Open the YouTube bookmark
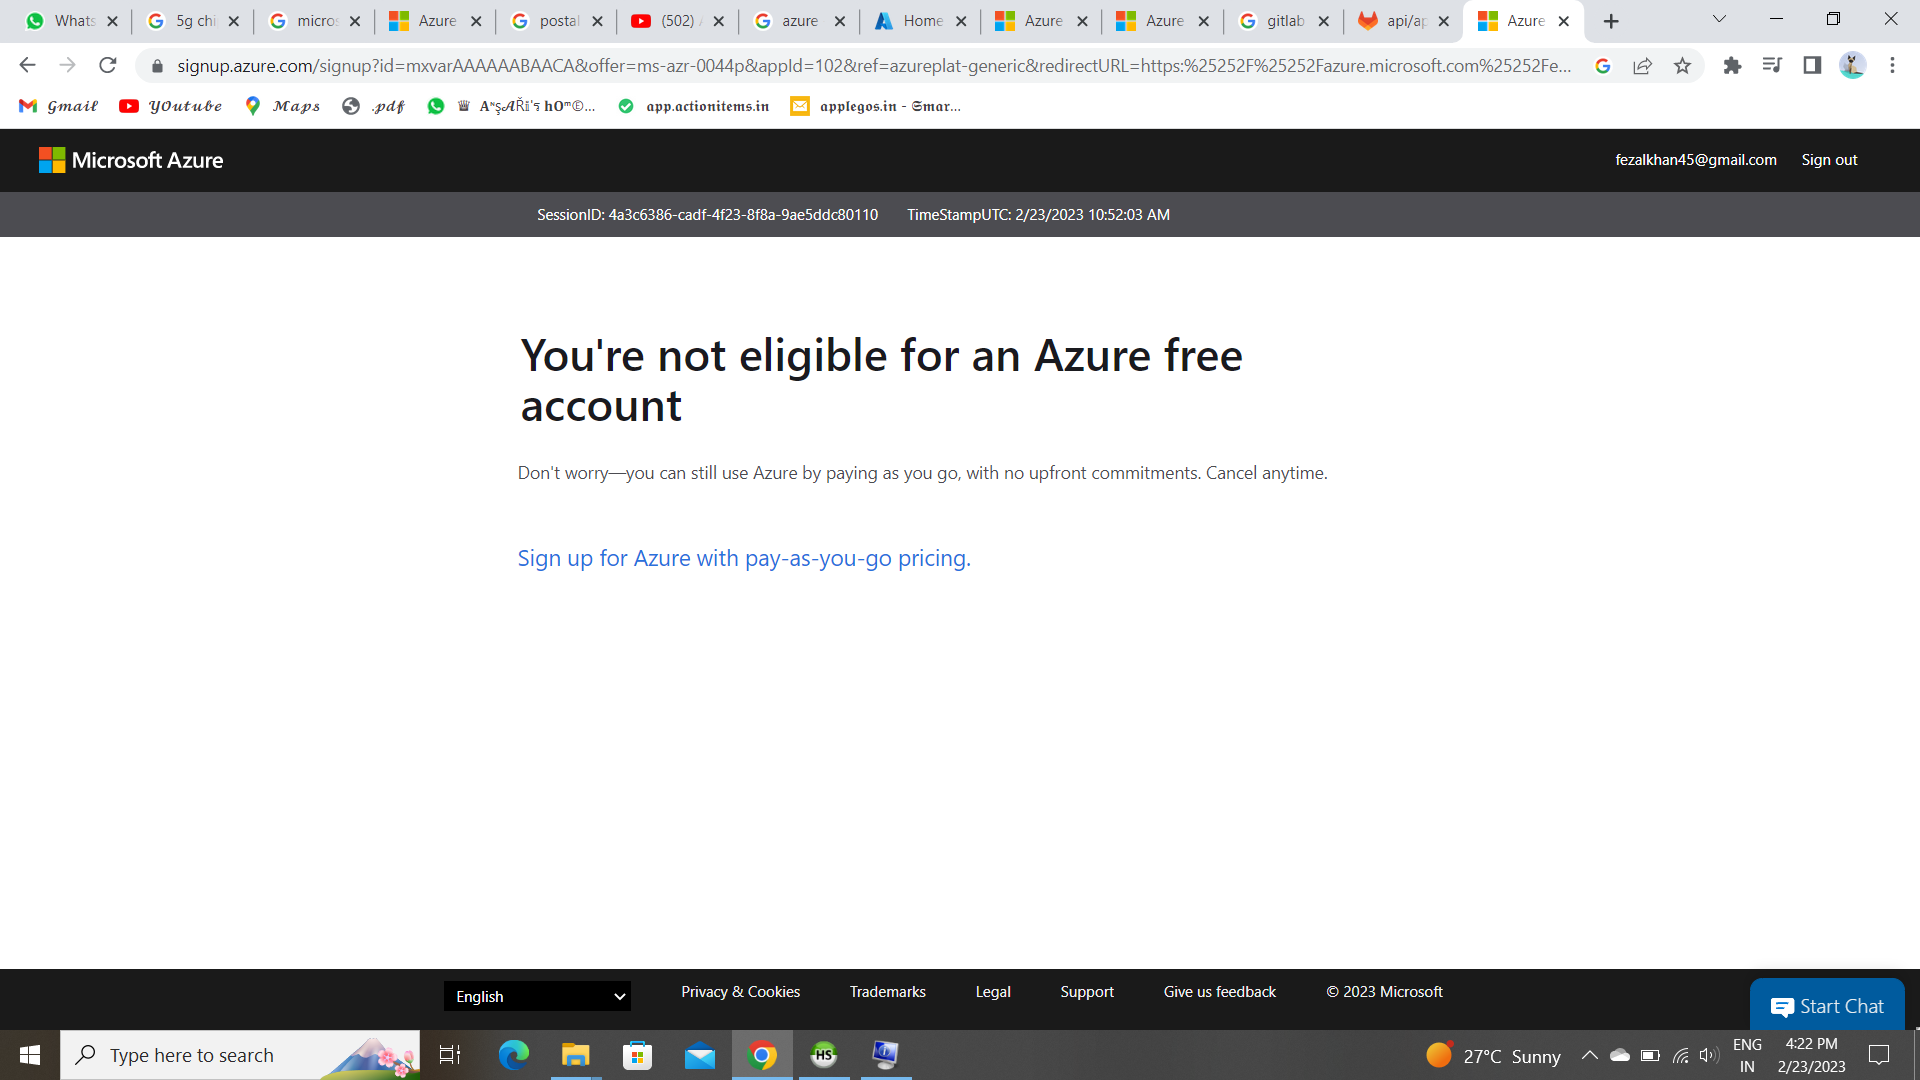The width and height of the screenshot is (1920, 1080). pyautogui.click(x=170, y=105)
